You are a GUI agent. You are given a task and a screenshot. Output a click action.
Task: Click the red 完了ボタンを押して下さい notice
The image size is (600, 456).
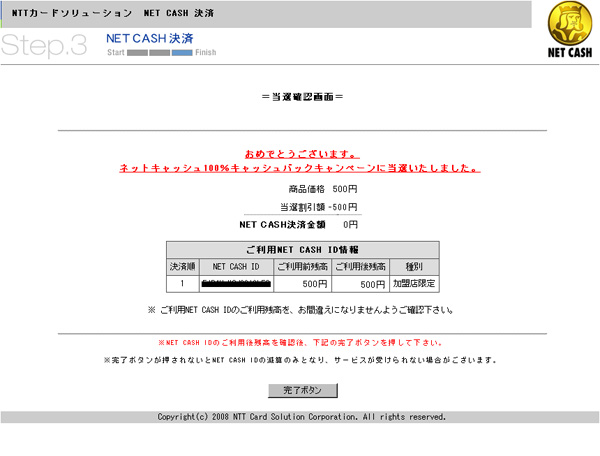[300, 343]
